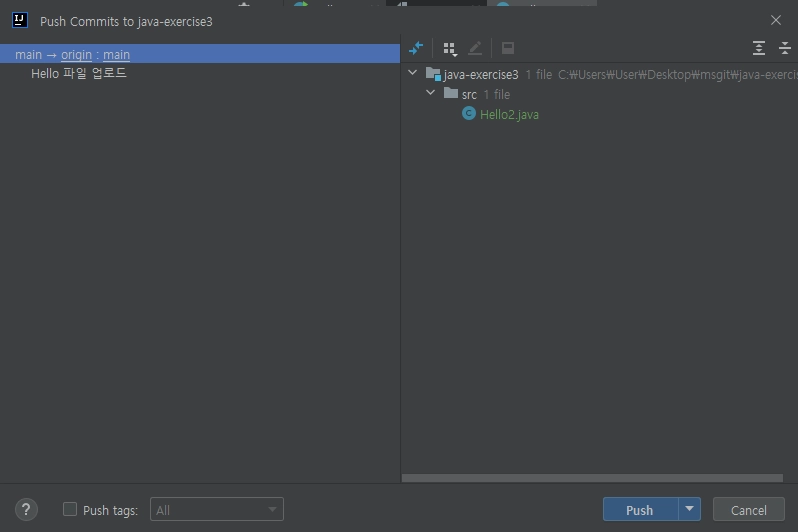The height and width of the screenshot is (532, 798).
Task: Click the Show Diff toolbar icon
Action: tap(416, 48)
